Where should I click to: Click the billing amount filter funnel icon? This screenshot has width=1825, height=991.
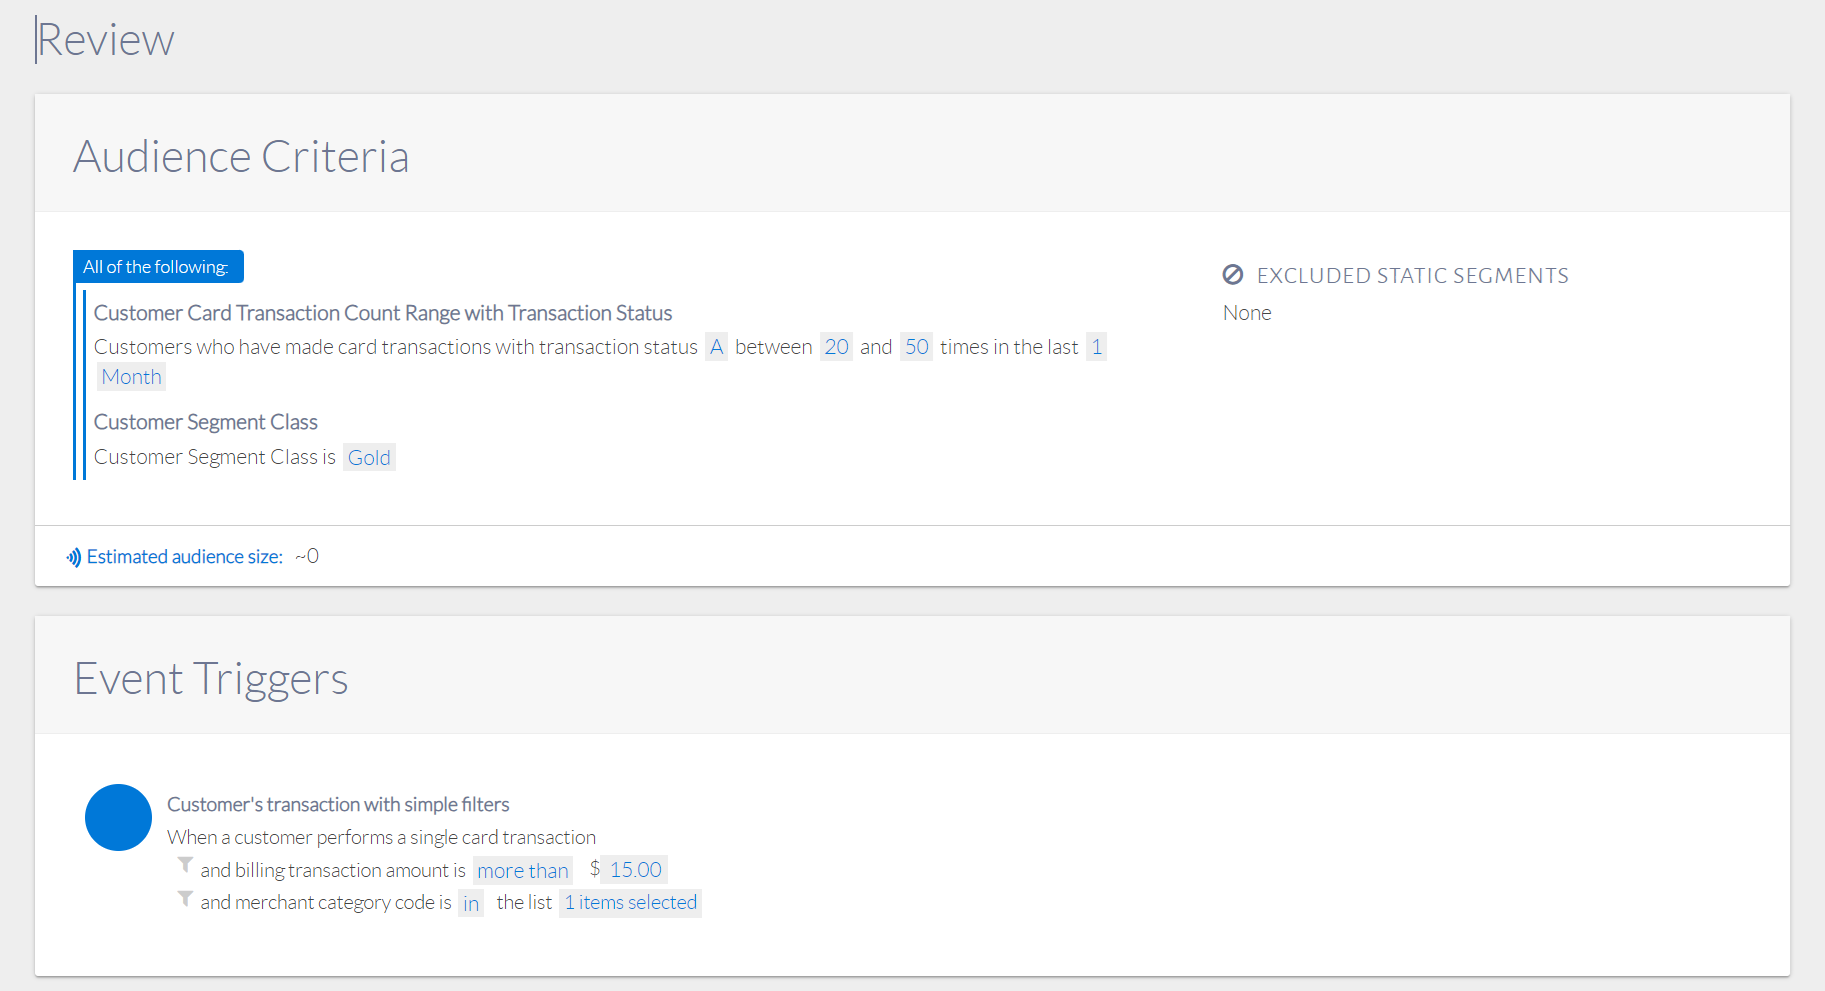coord(185,865)
